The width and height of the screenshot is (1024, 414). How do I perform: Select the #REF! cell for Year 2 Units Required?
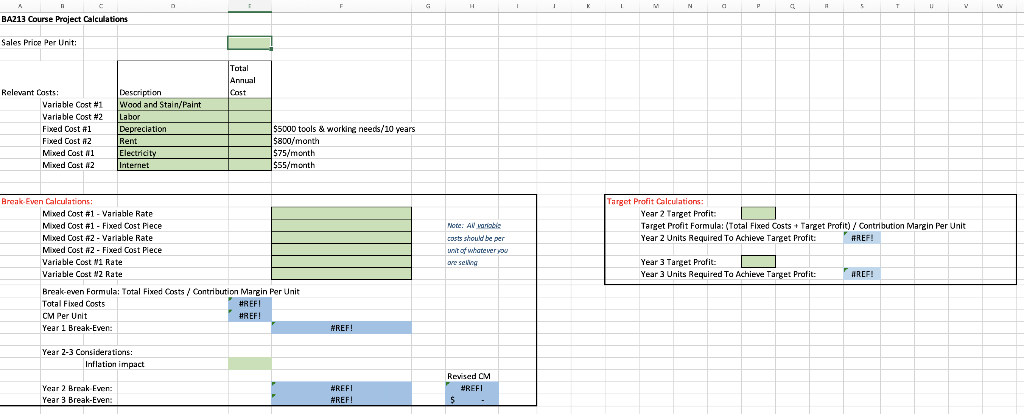click(862, 238)
